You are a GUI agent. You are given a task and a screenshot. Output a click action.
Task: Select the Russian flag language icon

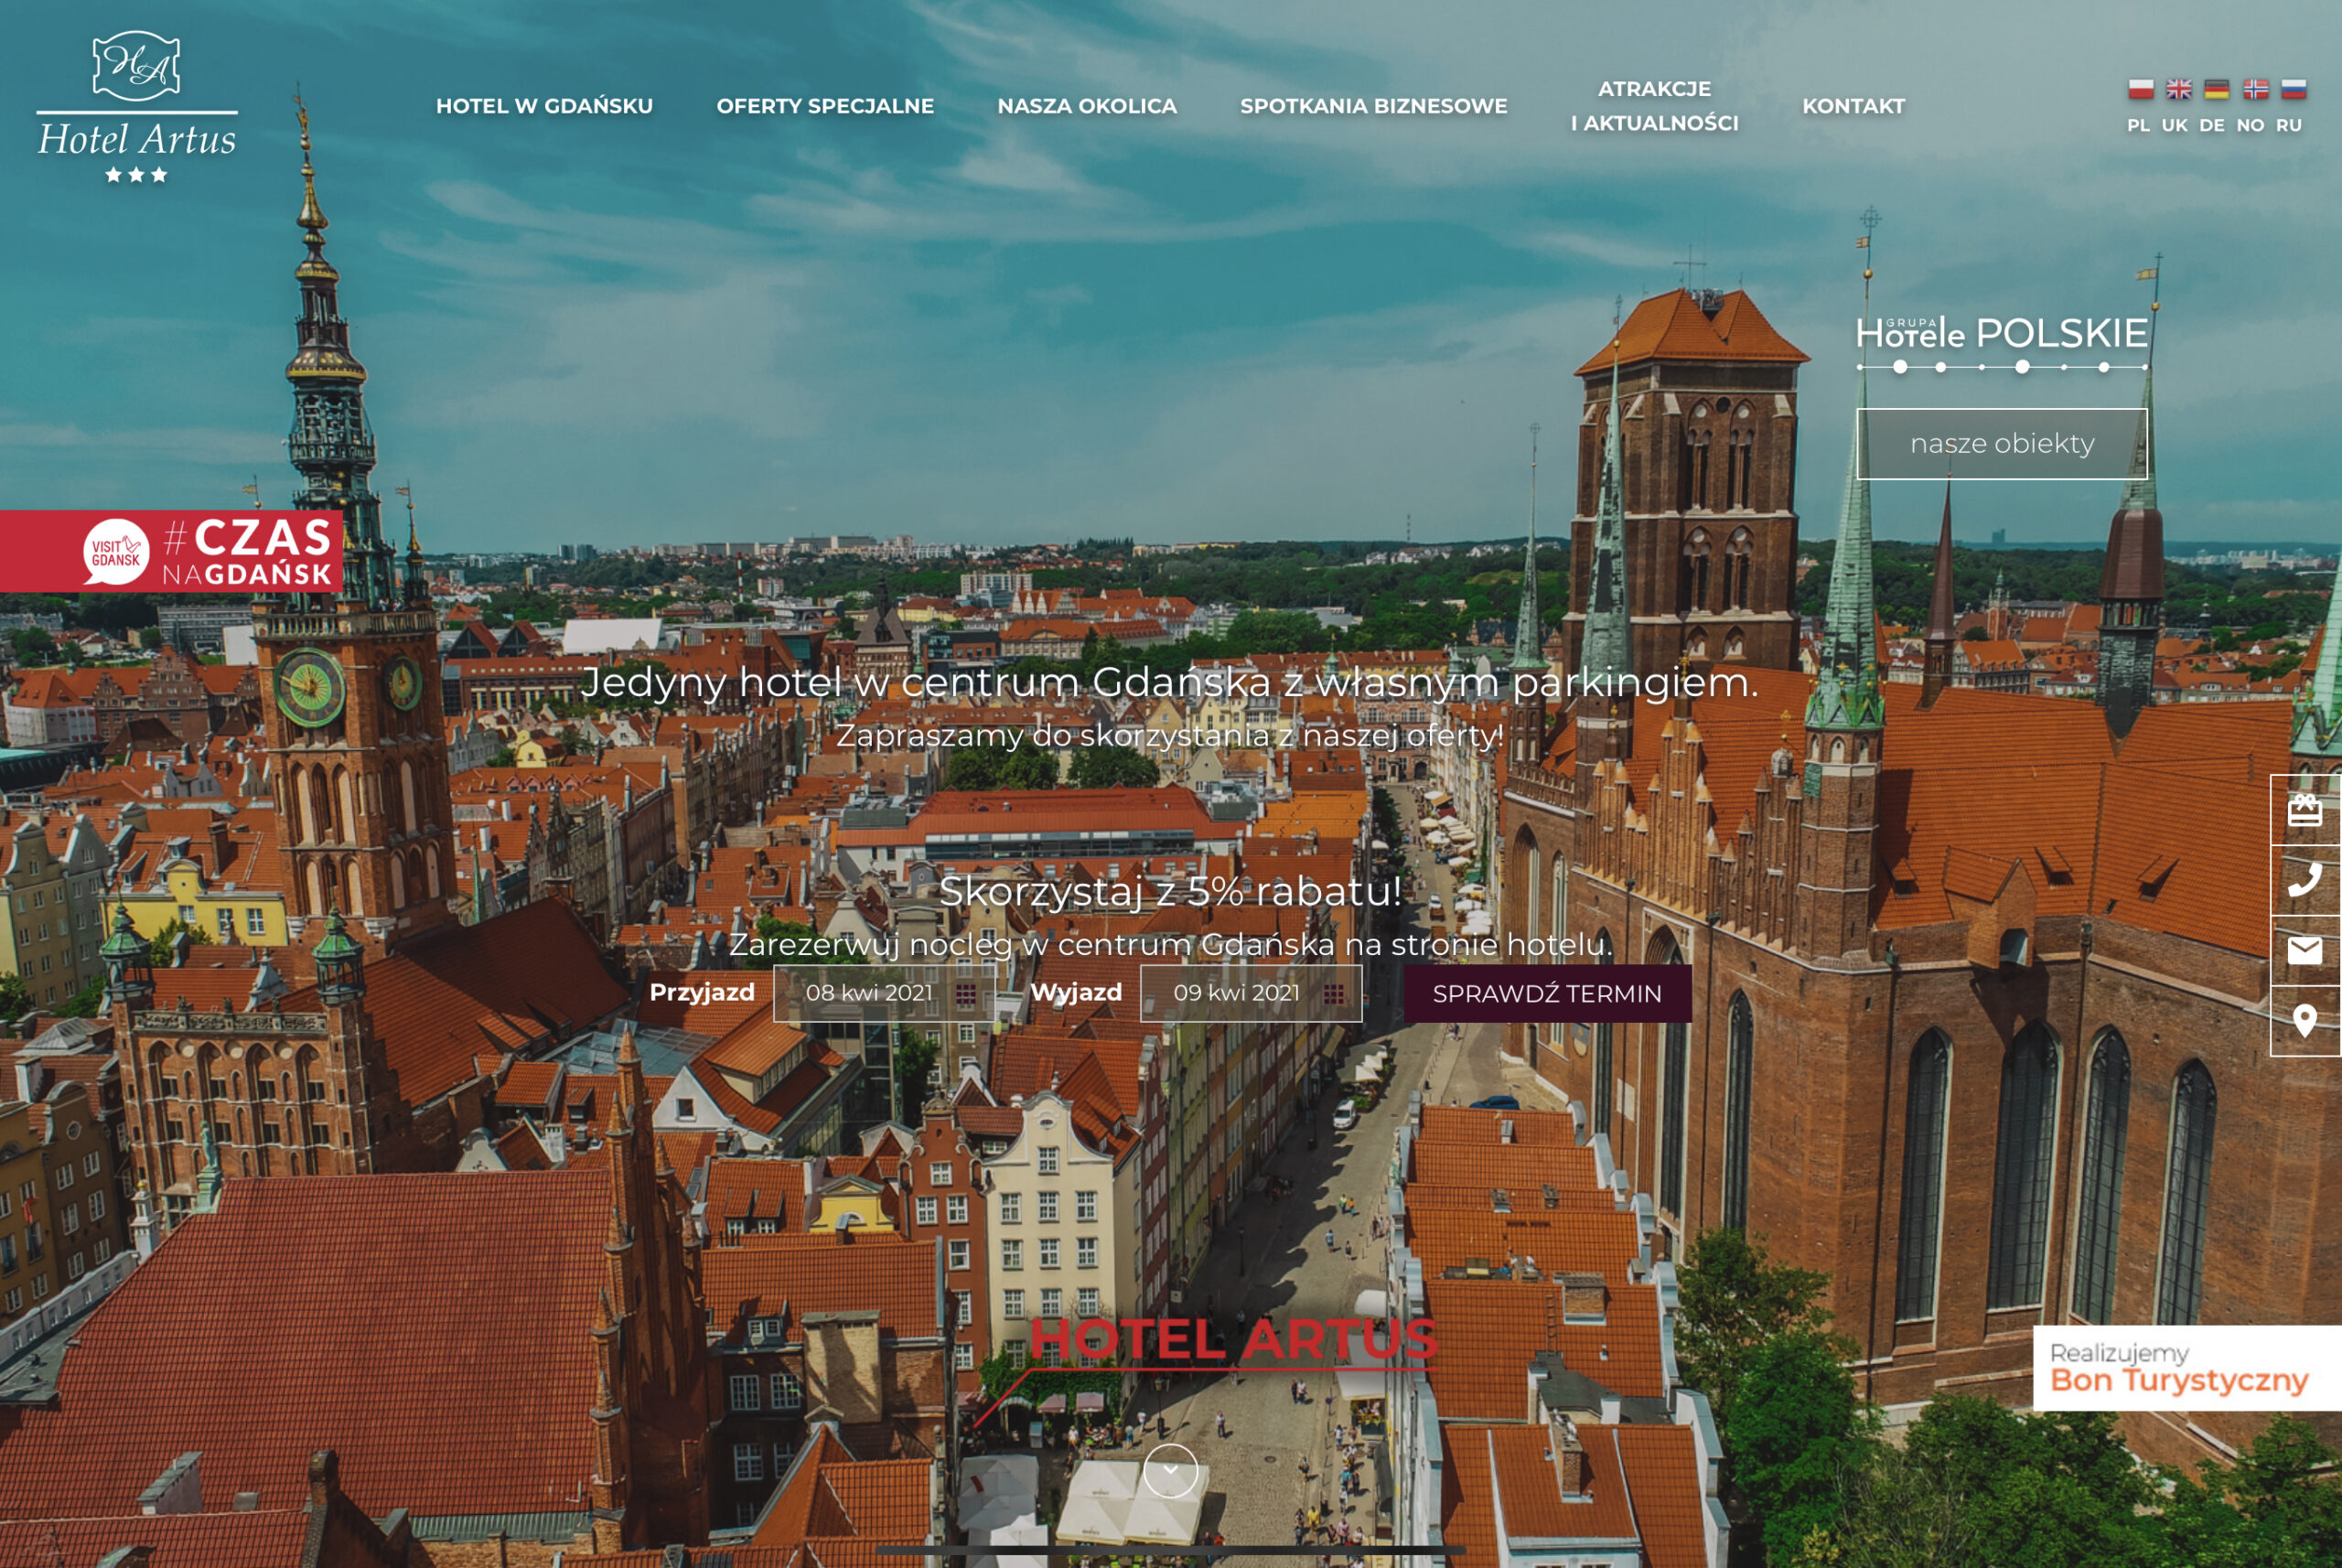point(2293,89)
